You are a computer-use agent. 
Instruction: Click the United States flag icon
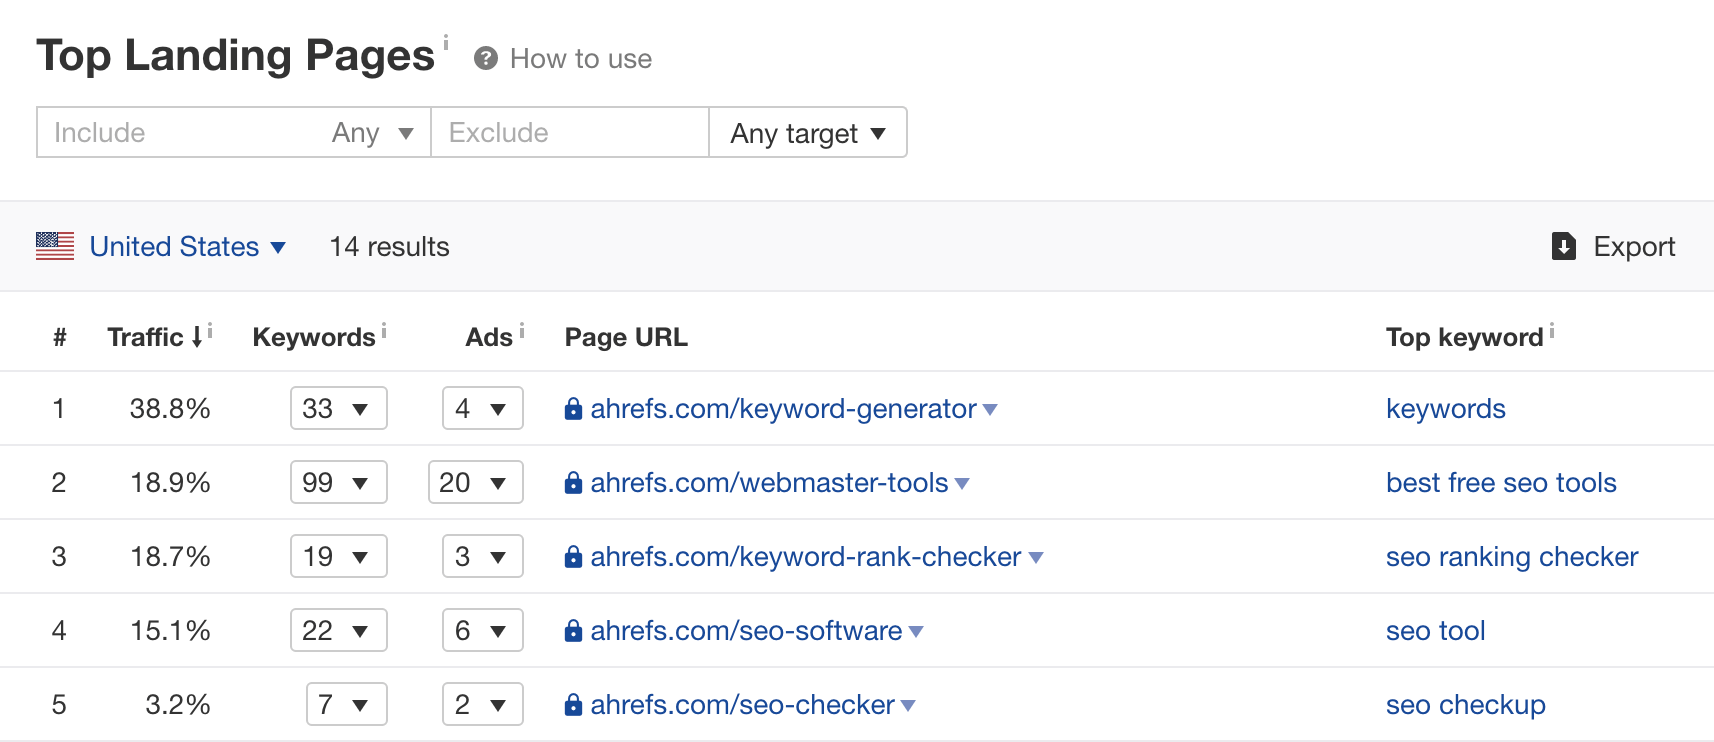[55, 246]
